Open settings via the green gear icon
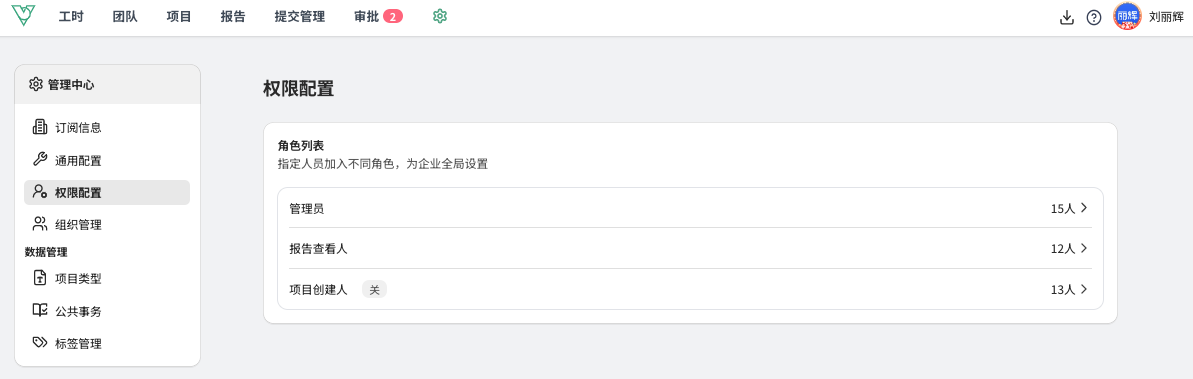1193x379 pixels. [x=440, y=16]
